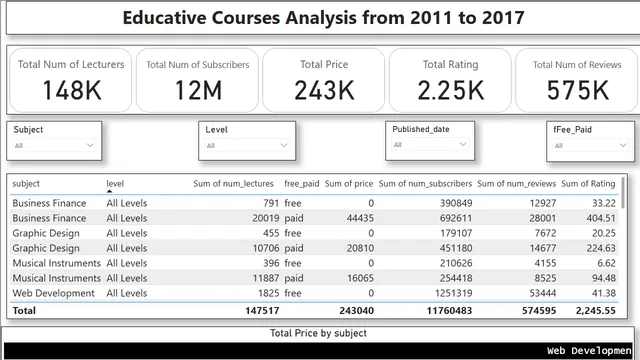Click the total subscribers value 11760483
The image size is (640, 360).
[449, 311]
